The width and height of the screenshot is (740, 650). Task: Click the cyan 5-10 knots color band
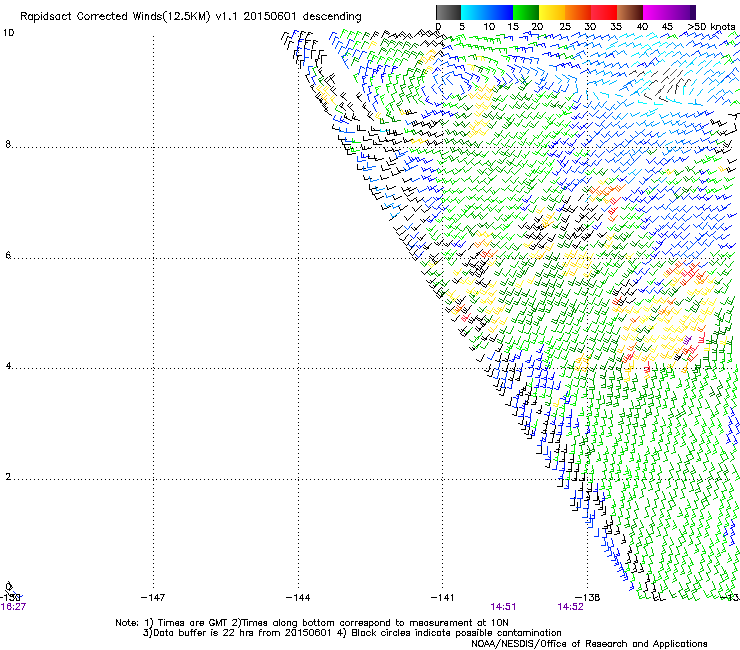click(474, 12)
